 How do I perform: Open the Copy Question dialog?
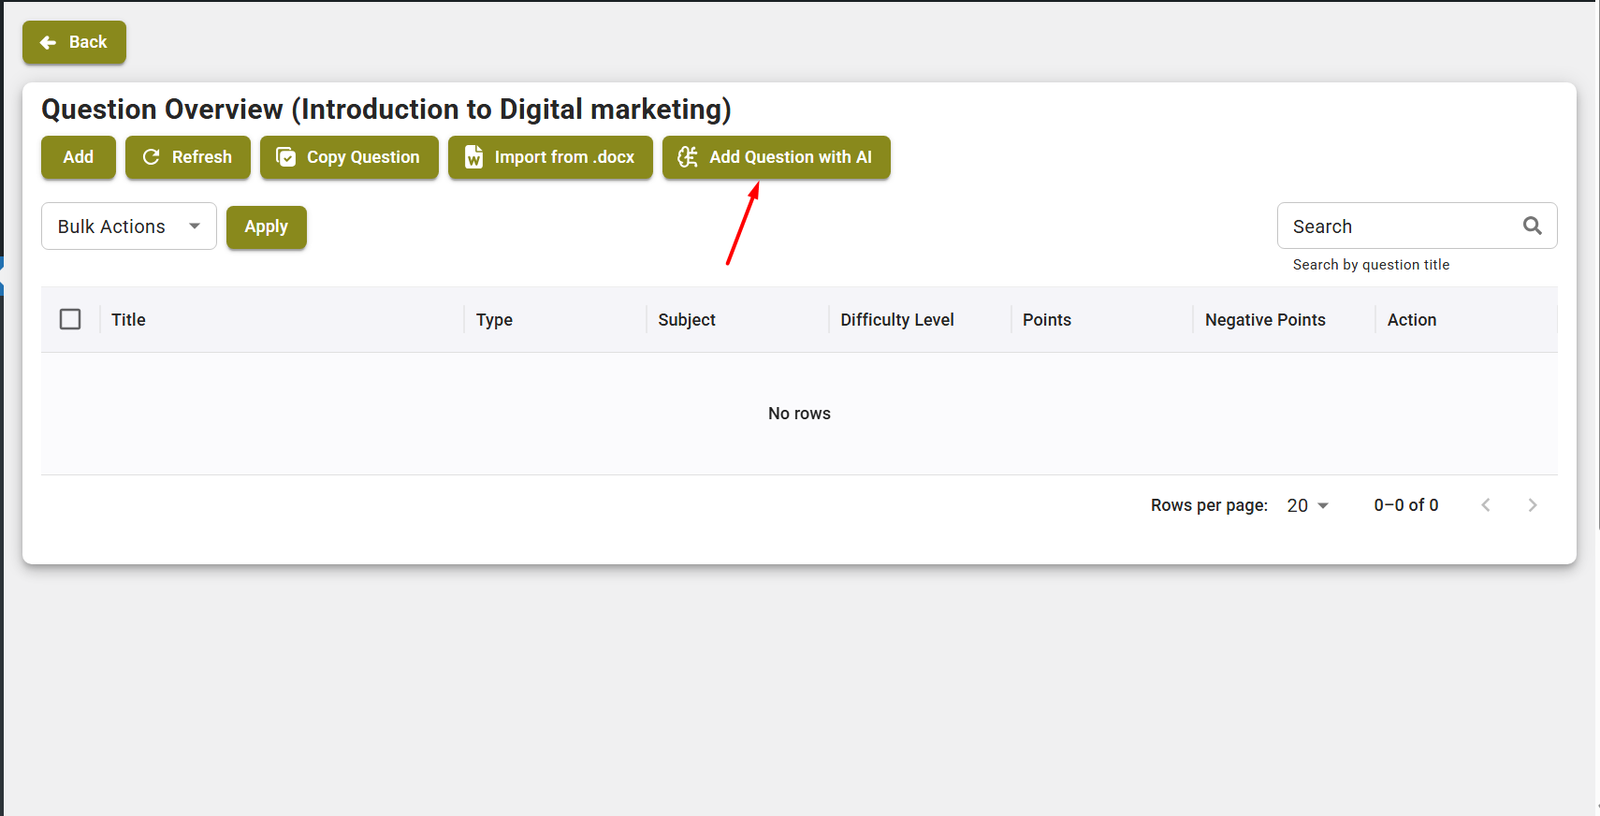(x=349, y=157)
